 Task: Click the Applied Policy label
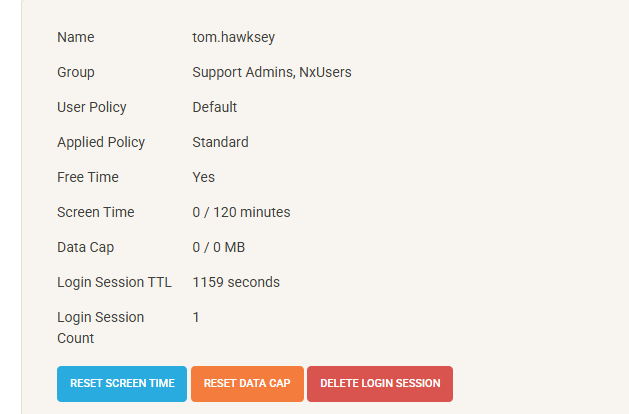101,142
